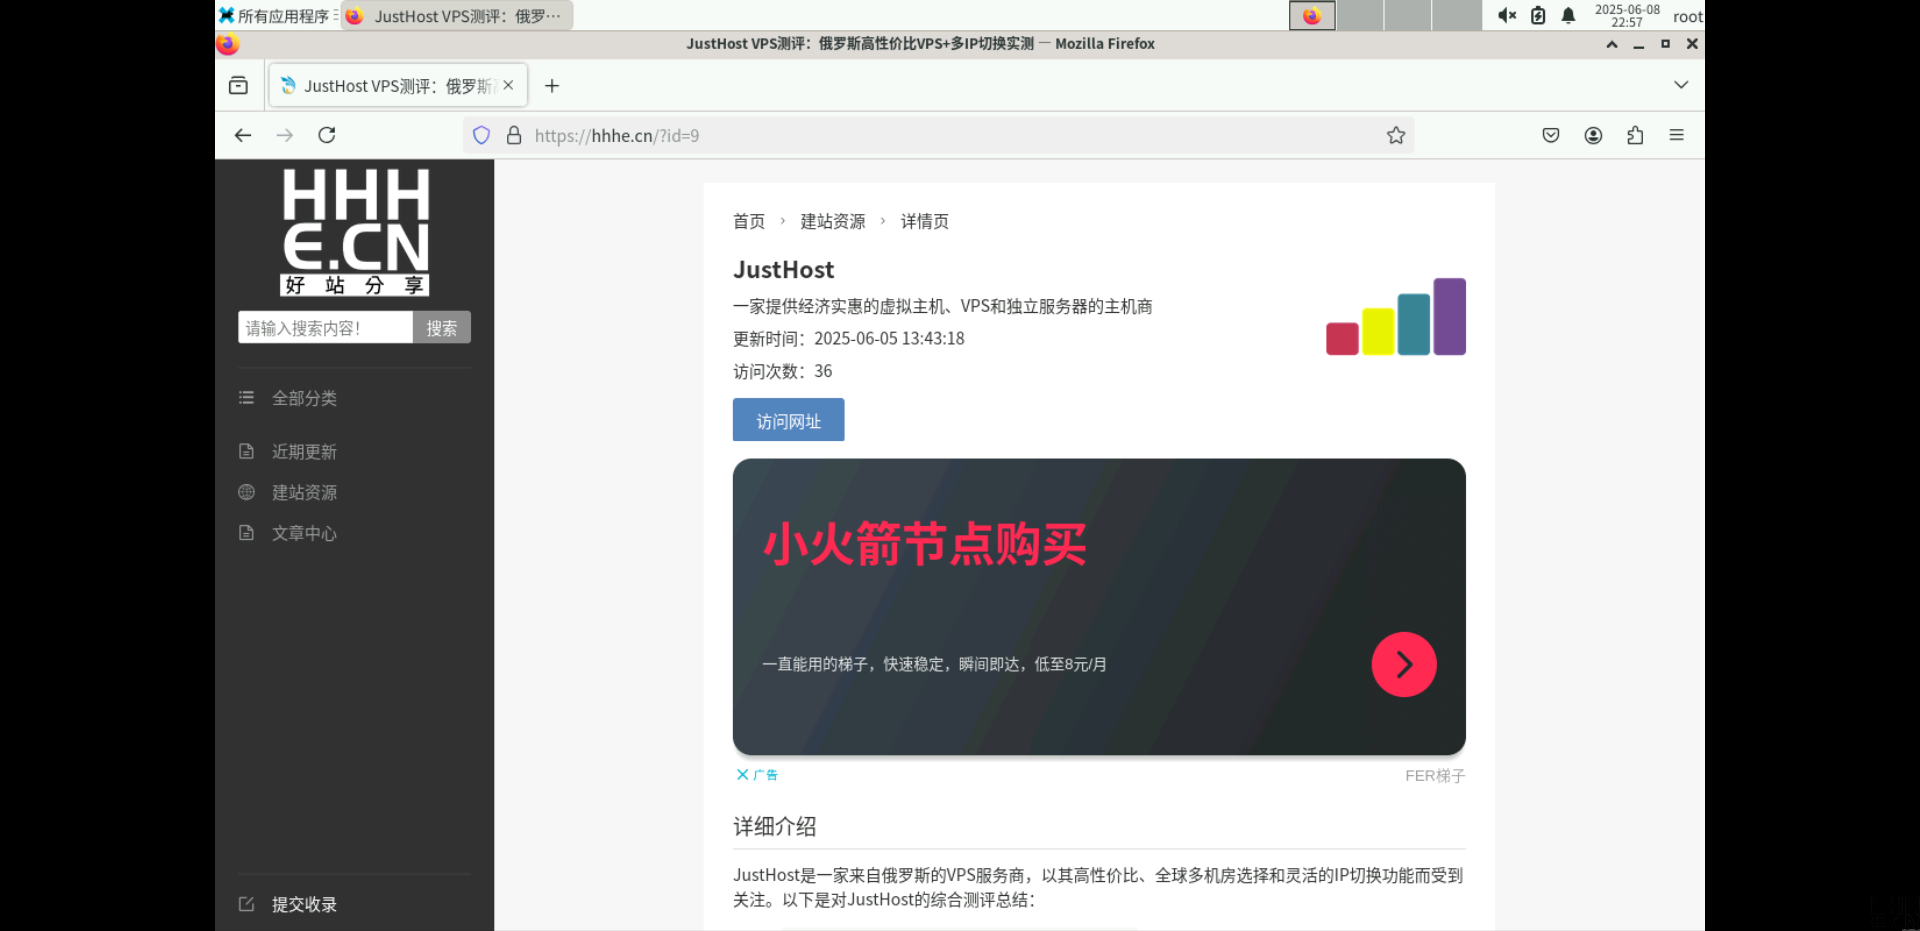The height and width of the screenshot is (931, 1920).
Task: Focus the 请输入搜索内容 search field
Action: pyautogui.click(x=325, y=327)
